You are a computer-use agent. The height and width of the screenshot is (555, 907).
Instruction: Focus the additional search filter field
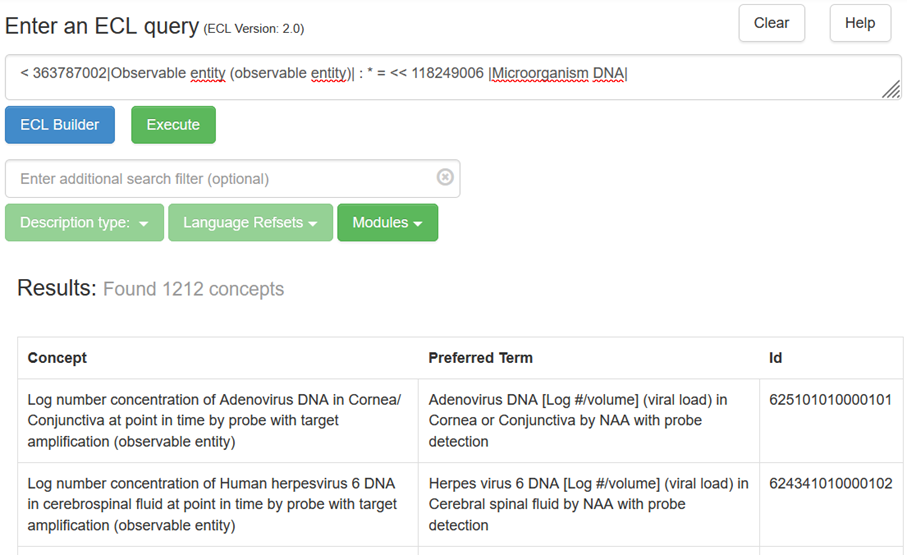click(220, 179)
